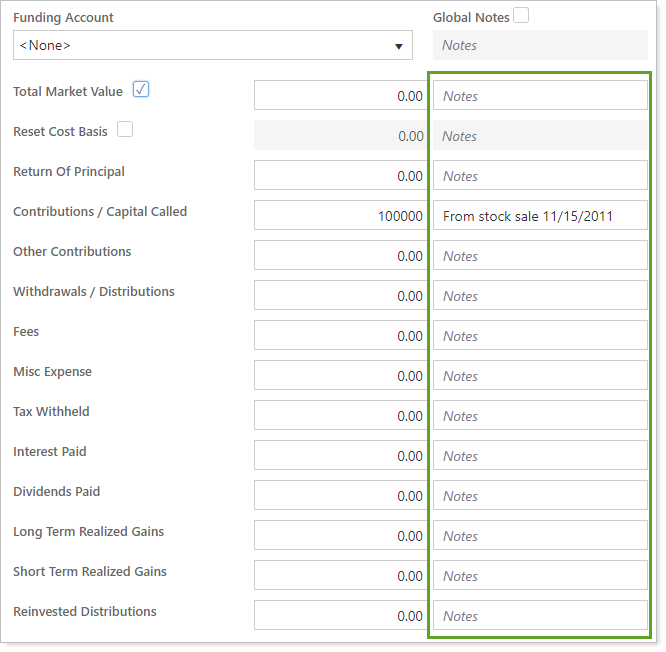Select the Long Term Realized Gains amount field

pos(340,536)
